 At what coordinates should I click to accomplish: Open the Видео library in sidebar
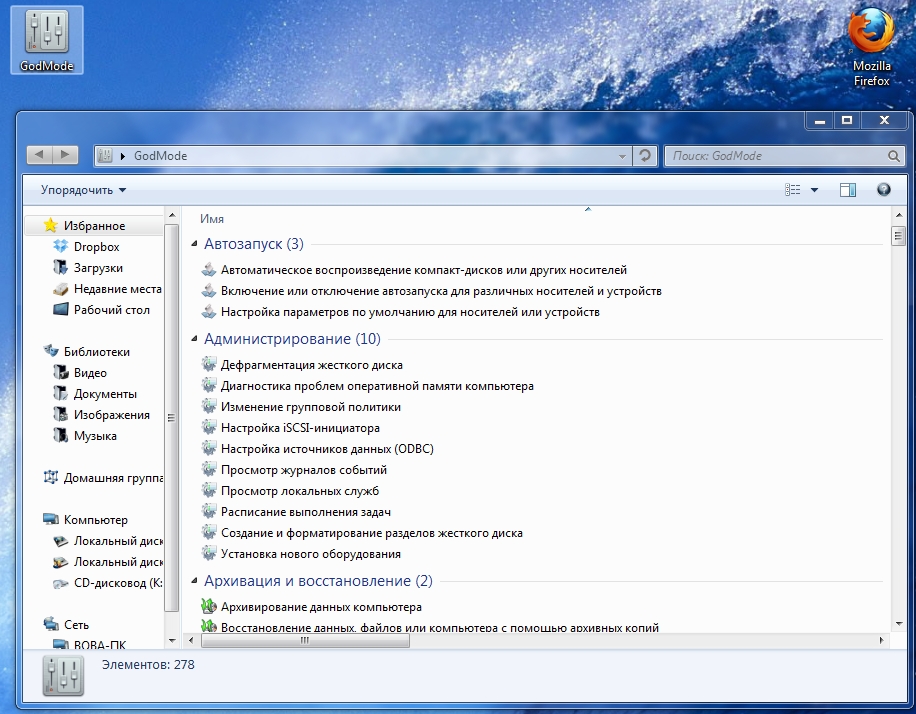point(90,373)
